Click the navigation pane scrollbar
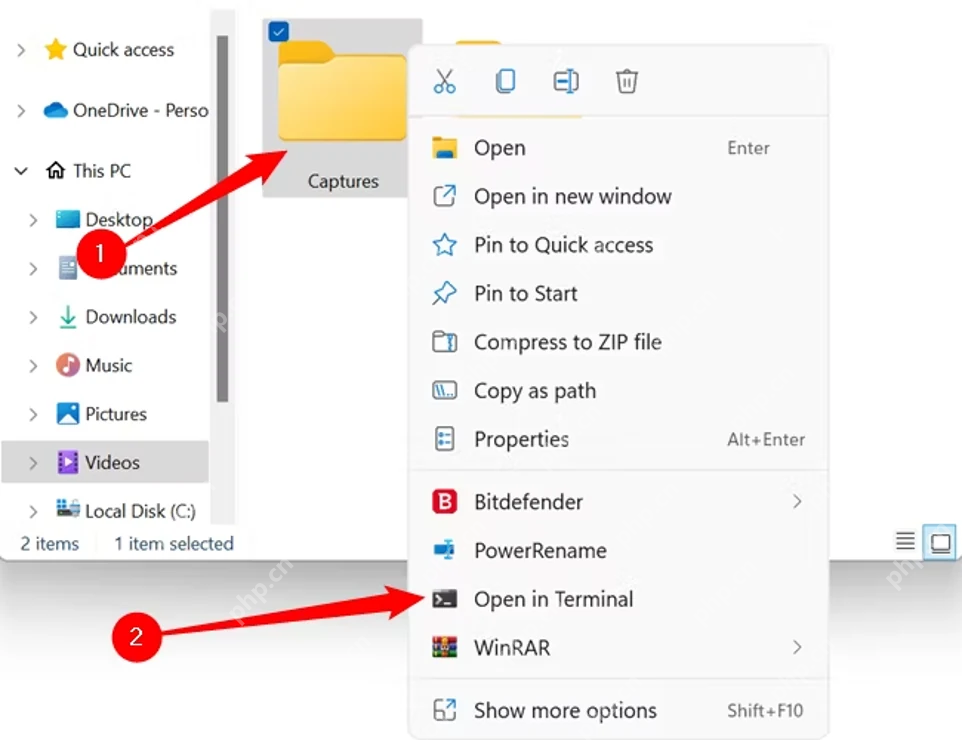Image resolution: width=962 pixels, height=740 pixels. [222, 218]
